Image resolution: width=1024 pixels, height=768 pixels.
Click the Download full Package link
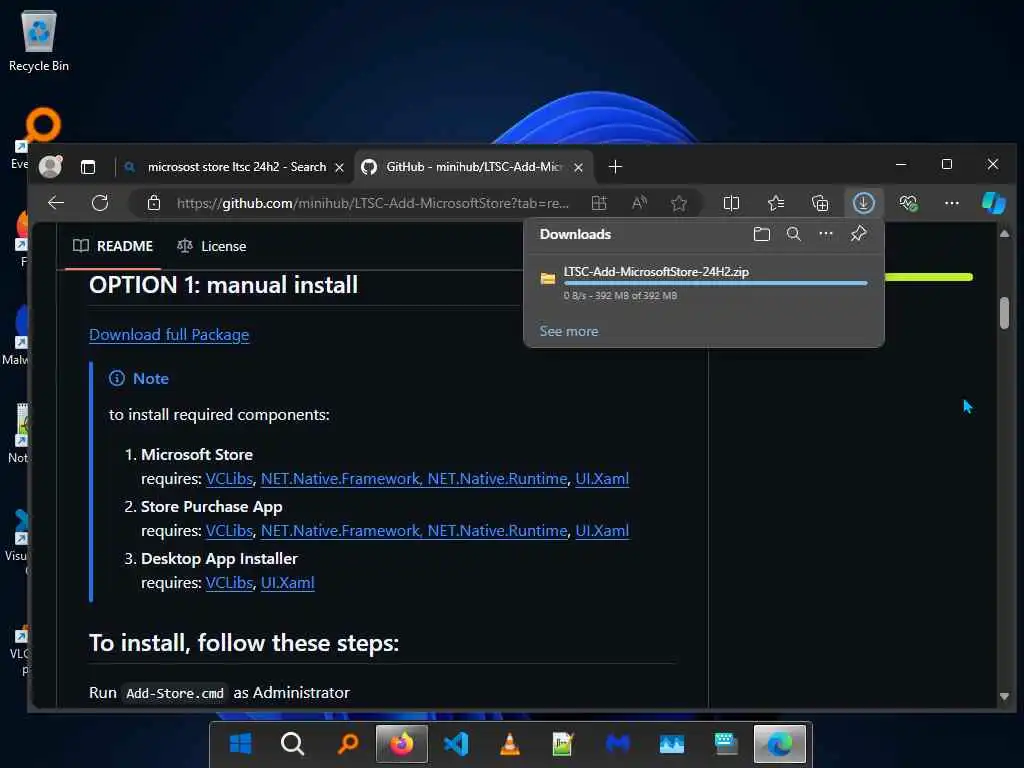169,334
